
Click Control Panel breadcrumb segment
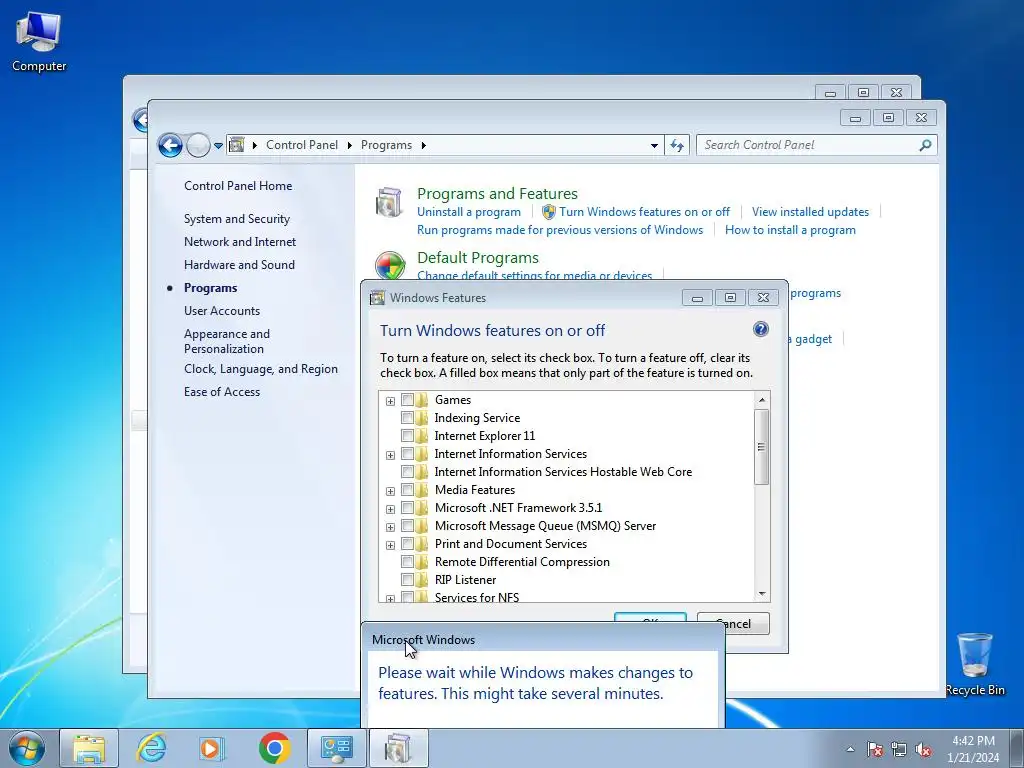(x=302, y=145)
